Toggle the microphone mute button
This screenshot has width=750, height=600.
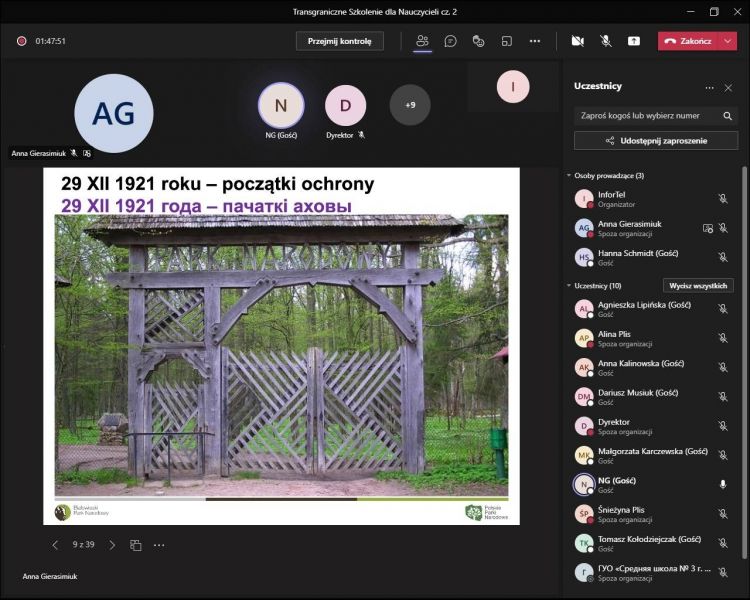(x=605, y=41)
